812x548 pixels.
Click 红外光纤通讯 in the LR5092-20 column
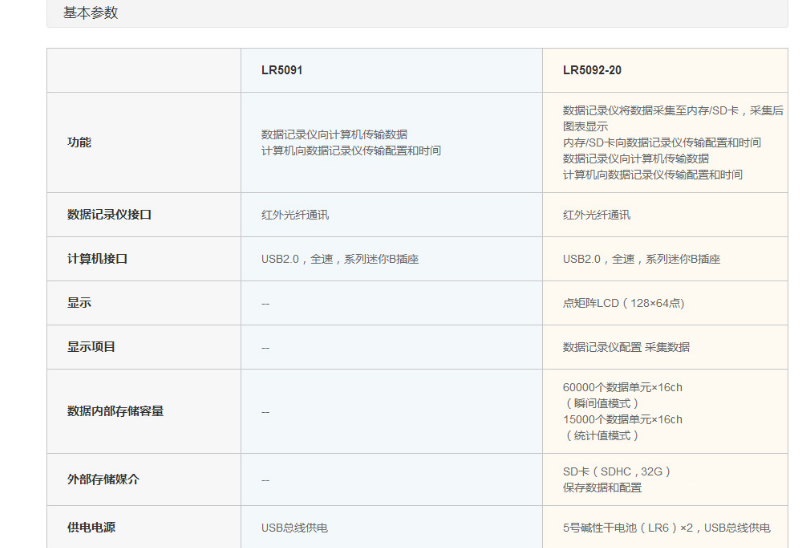tap(597, 215)
